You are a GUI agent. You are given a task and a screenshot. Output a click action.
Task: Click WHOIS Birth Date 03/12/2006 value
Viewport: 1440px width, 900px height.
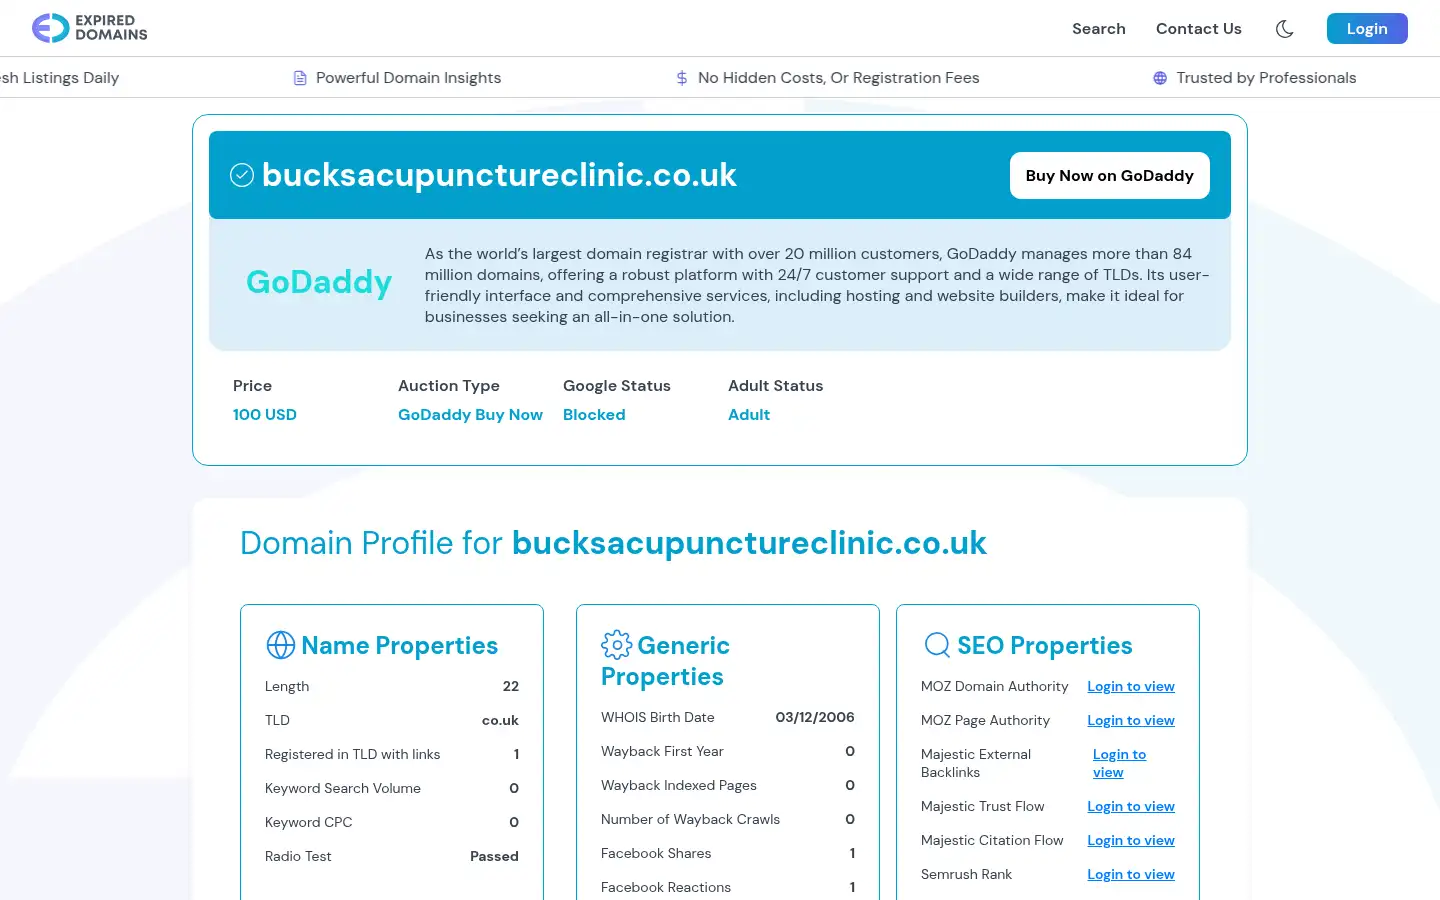click(x=815, y=717)
